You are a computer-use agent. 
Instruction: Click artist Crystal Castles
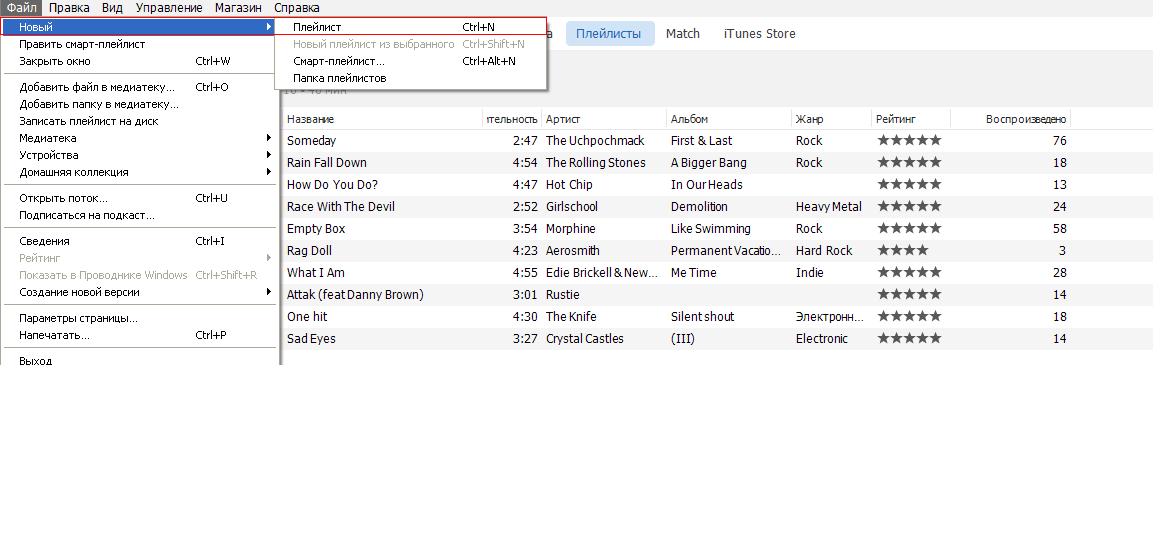click(585, 339)
